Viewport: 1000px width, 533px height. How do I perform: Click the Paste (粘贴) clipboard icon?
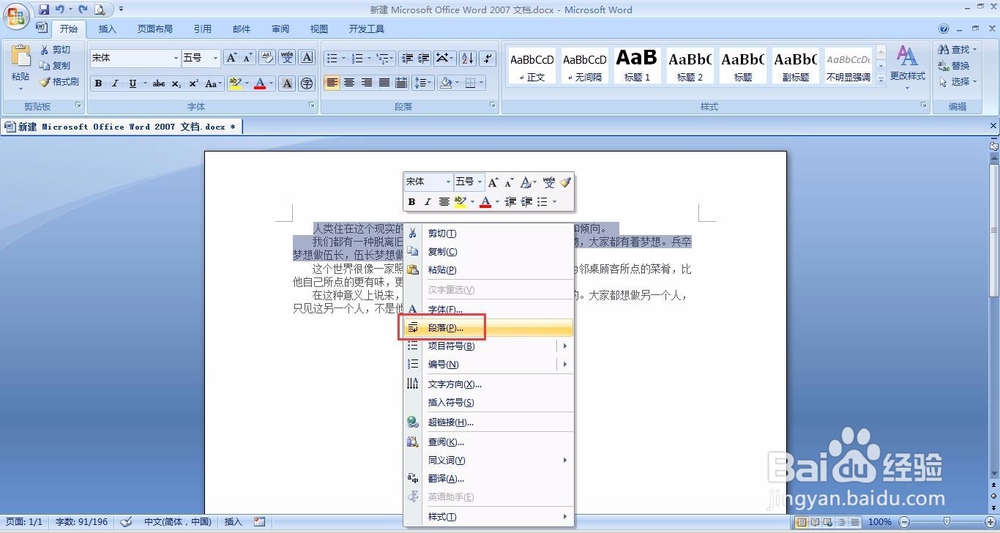(x=20, y=56)
